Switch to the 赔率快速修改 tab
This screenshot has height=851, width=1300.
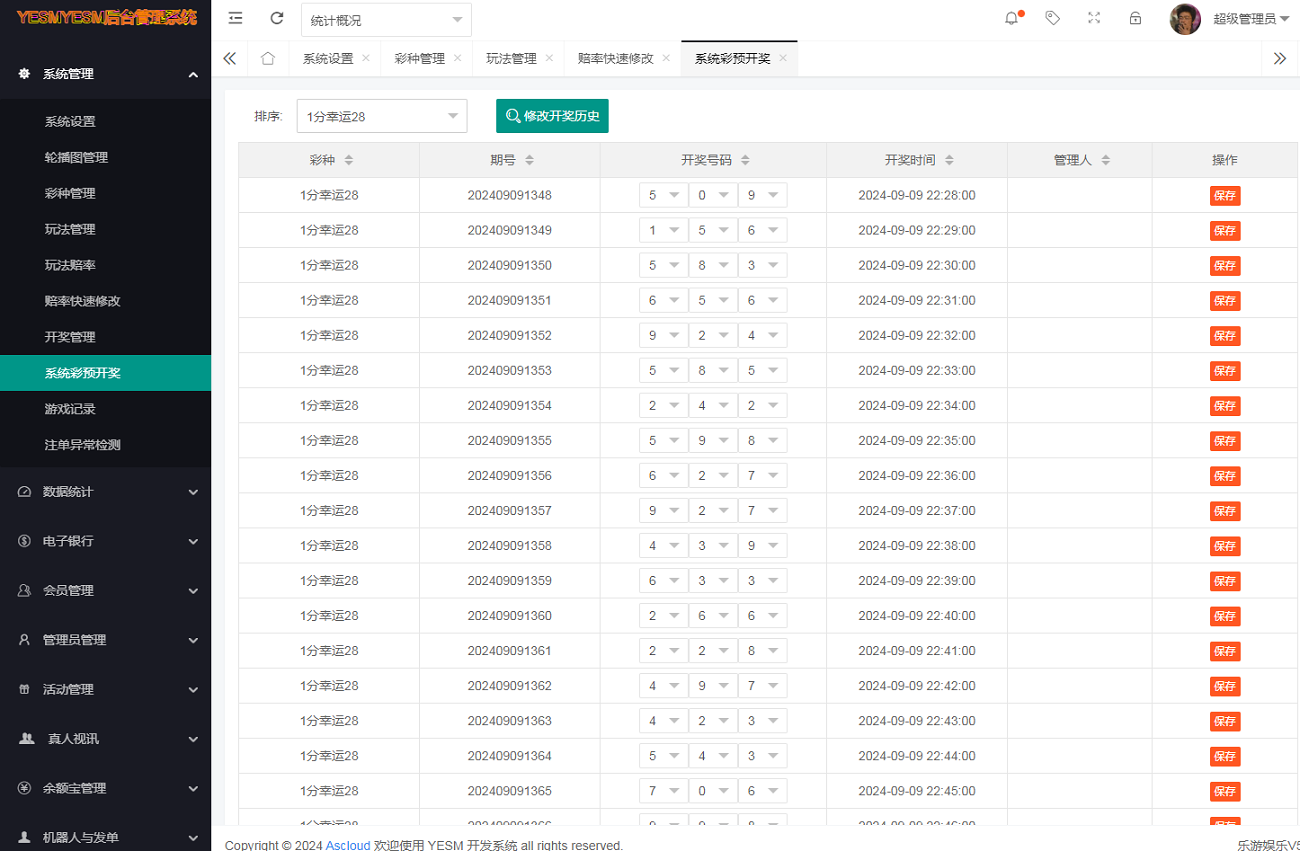615,58
